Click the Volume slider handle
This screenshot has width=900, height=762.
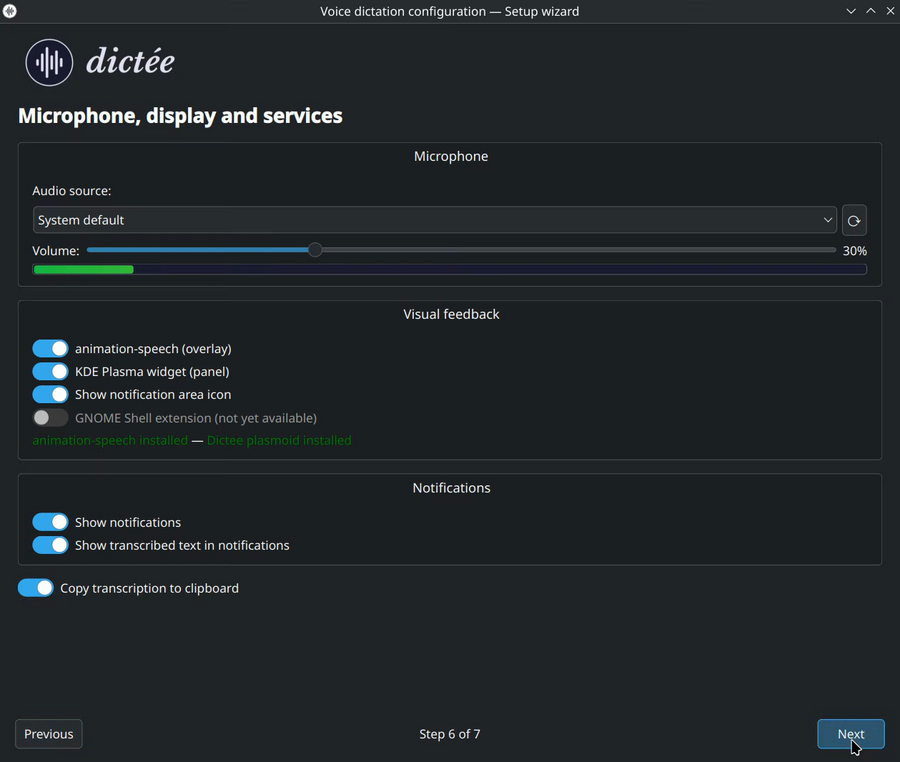[315, 250]
